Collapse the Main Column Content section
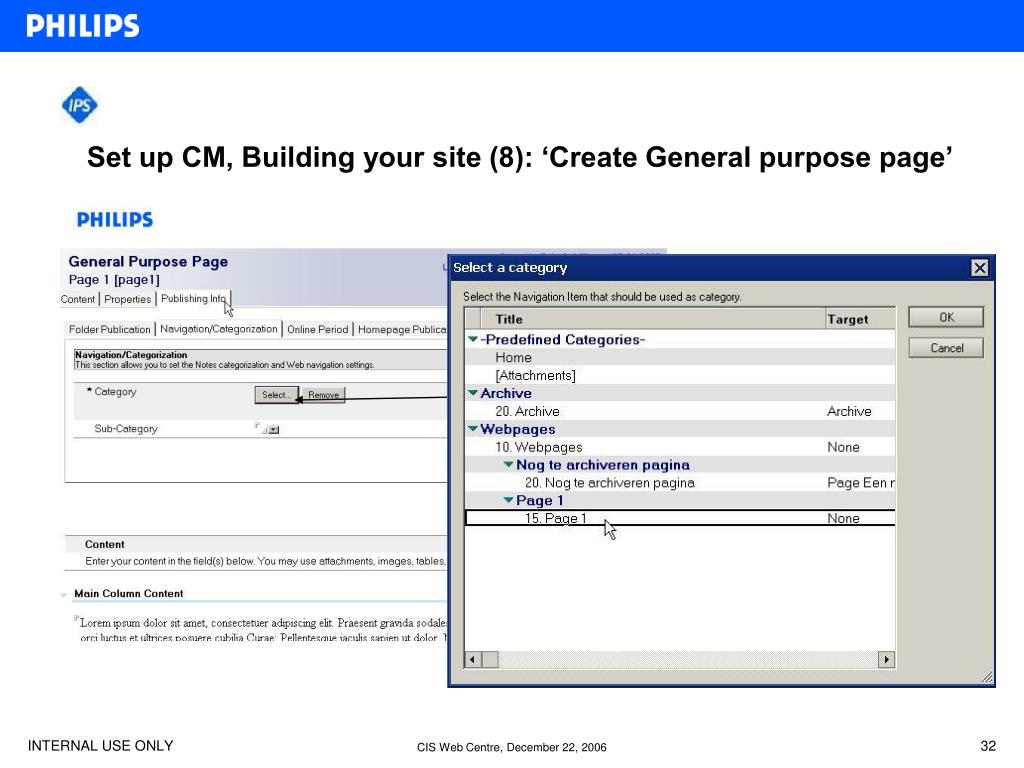1024x768 pixels. [x=63, y=594]
